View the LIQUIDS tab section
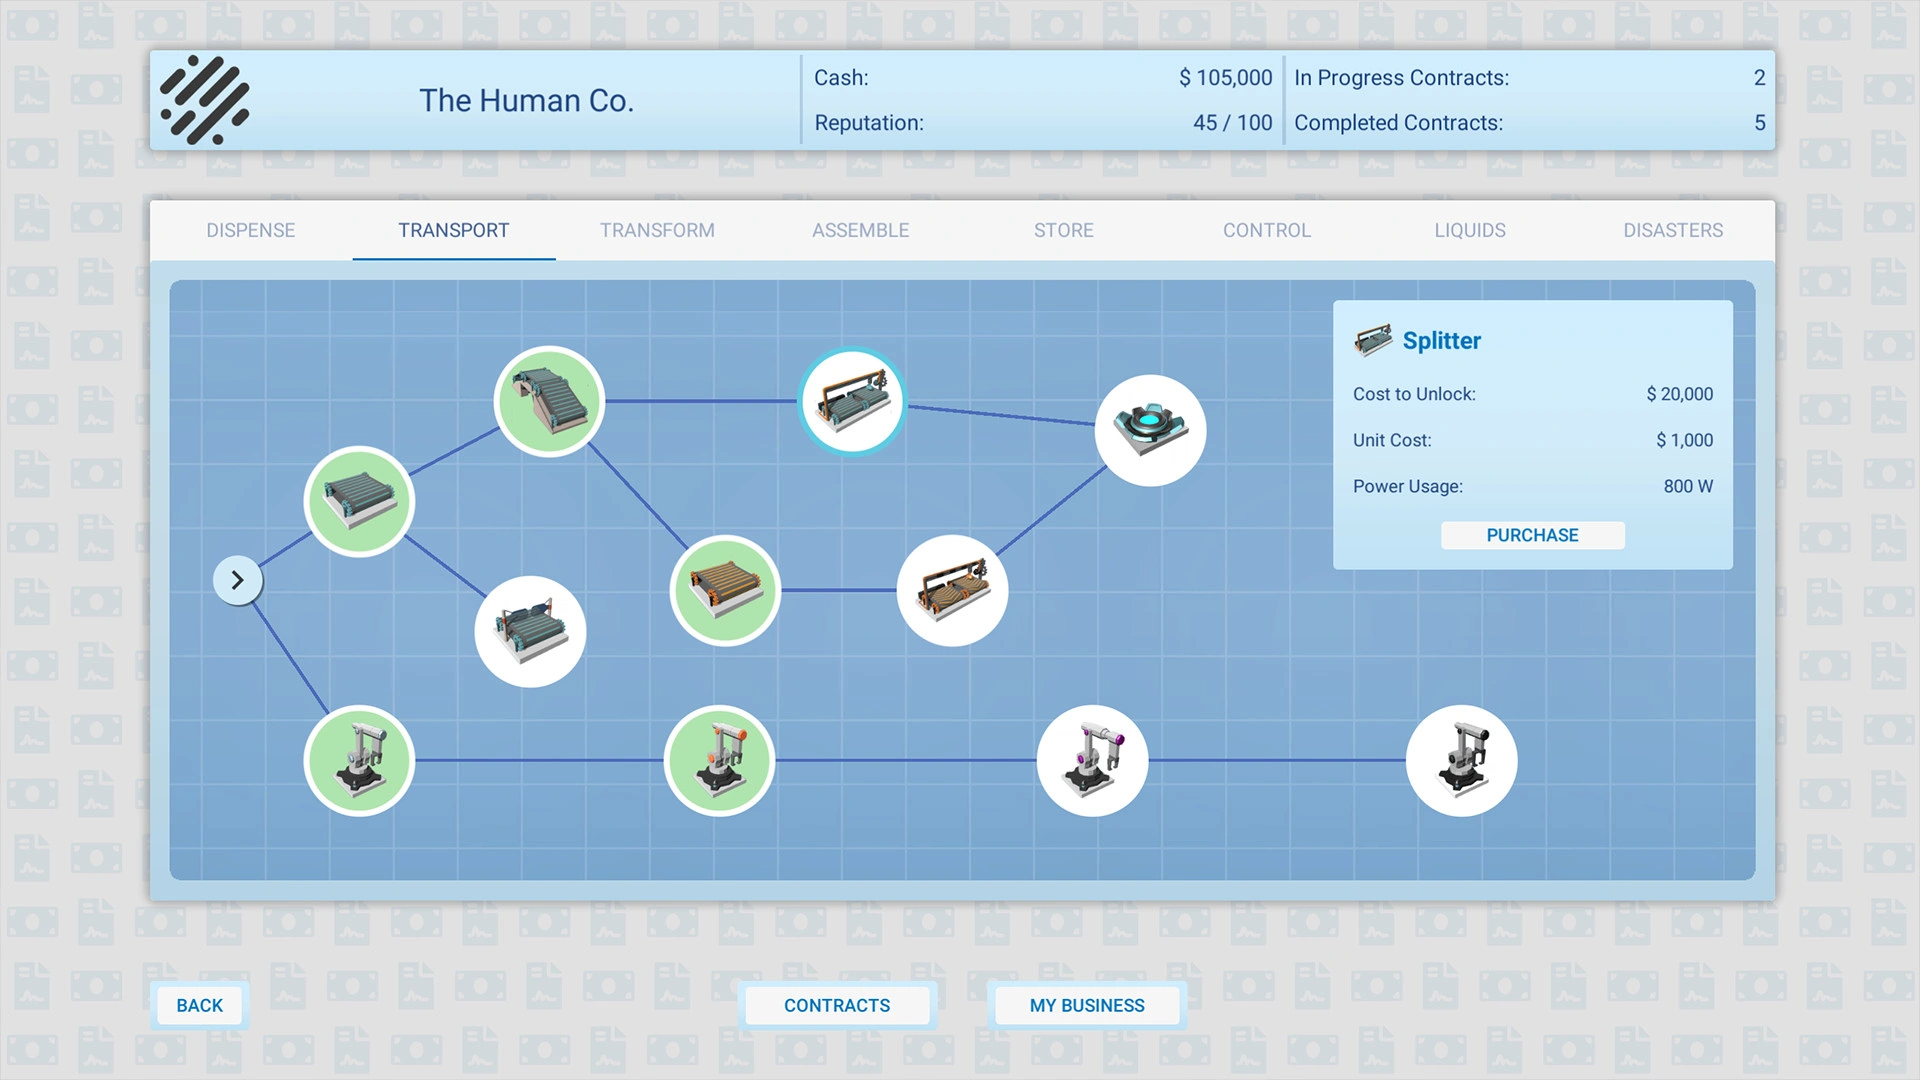The width and height of the screenshot is (1920, 1080). point(1469,229)
